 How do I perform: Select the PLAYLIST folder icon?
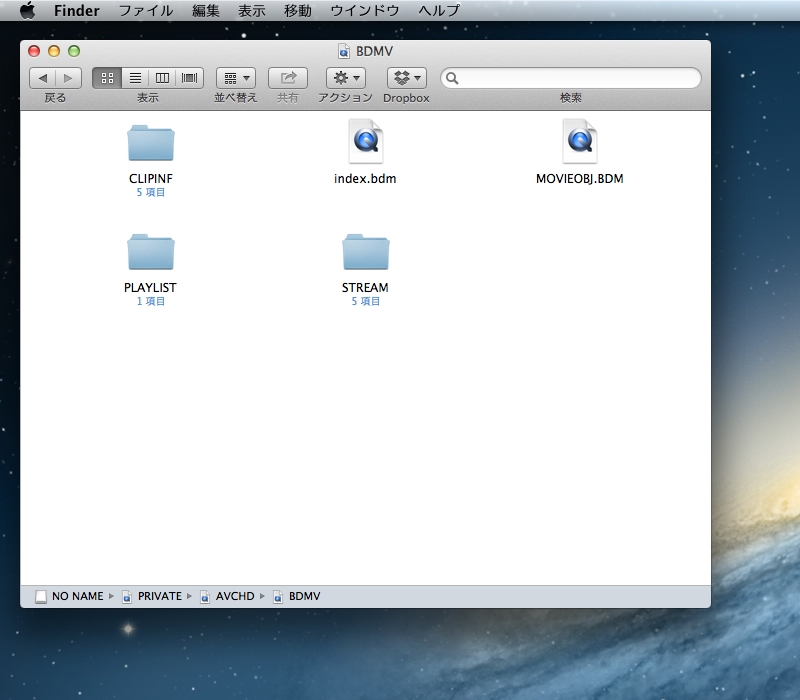click(151, 252)
